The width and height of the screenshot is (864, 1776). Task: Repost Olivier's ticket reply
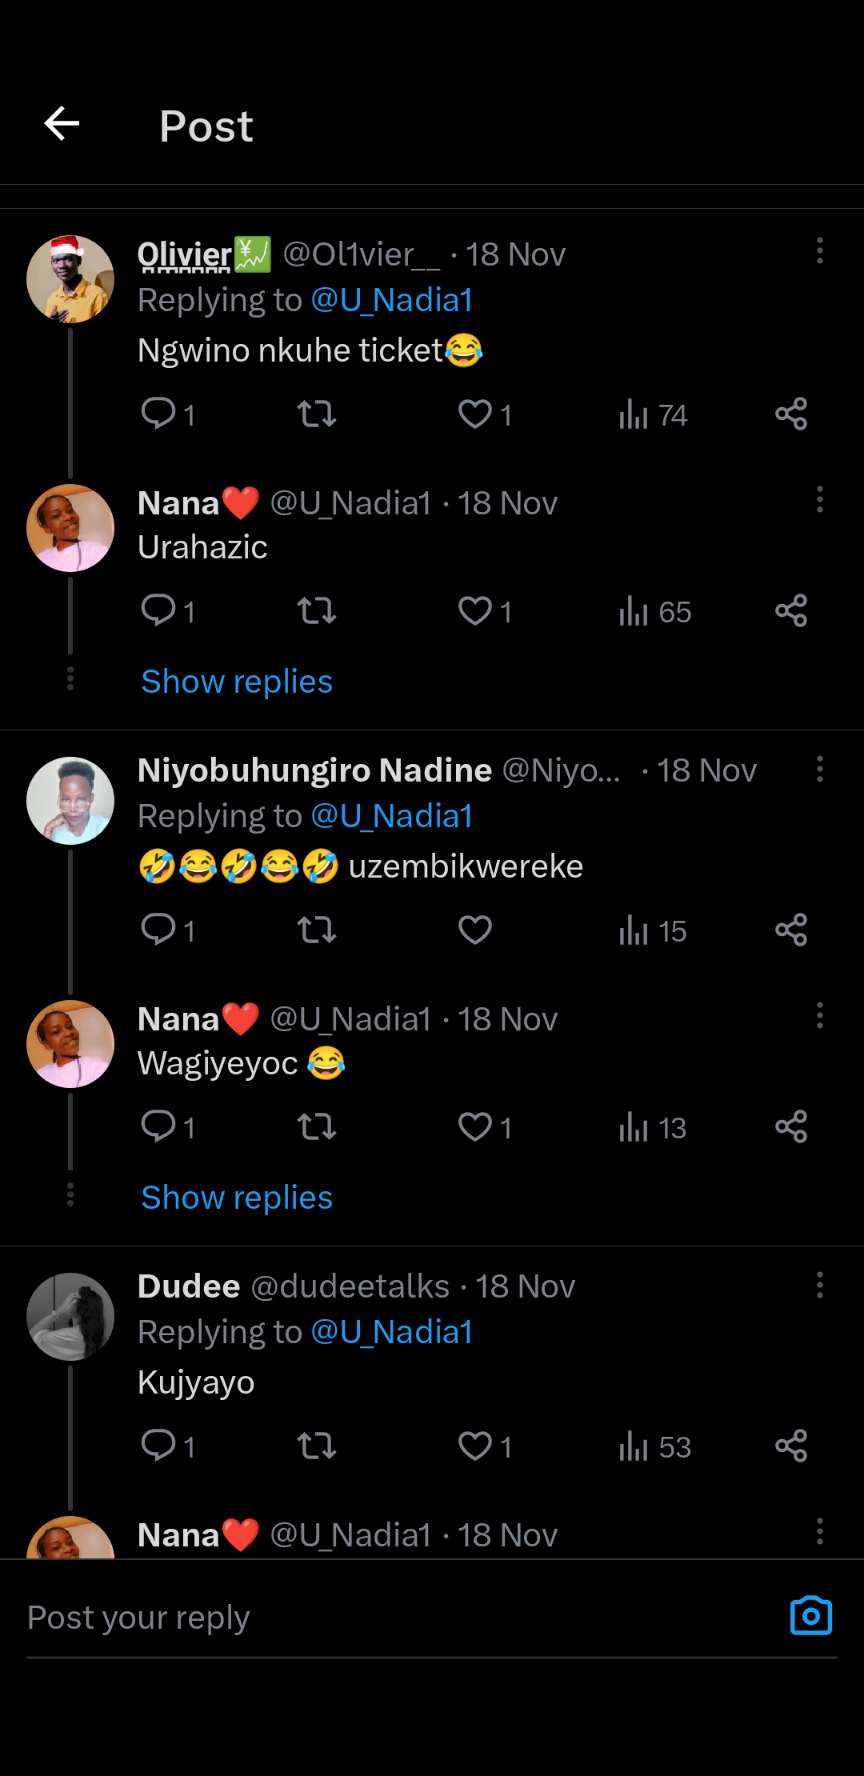click(317, 414)
